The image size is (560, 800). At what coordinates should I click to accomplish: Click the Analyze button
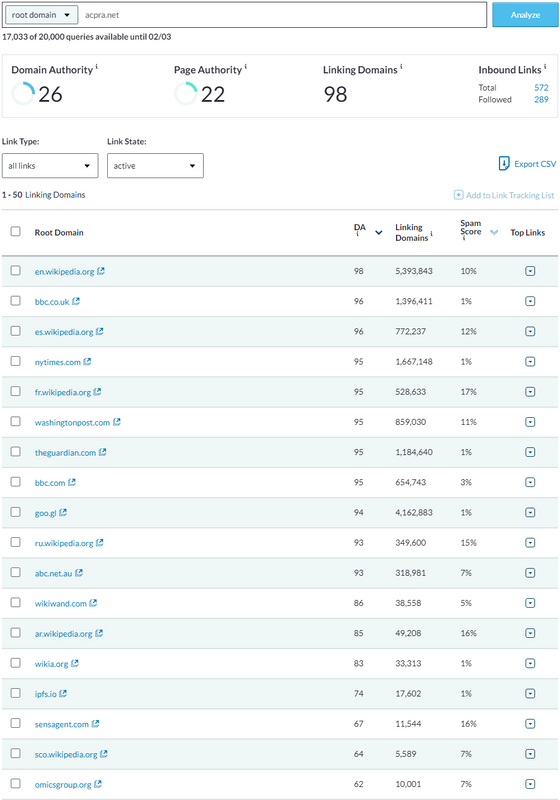coord(525,15)
